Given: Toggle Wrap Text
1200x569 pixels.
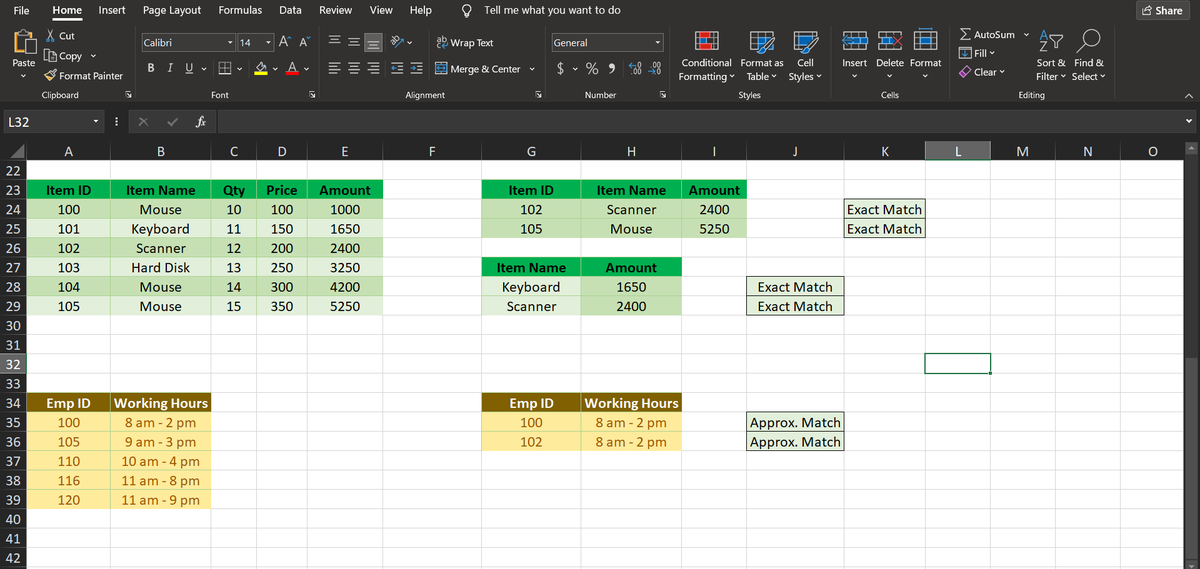Looking at the screenshot, I should (465, 43).
